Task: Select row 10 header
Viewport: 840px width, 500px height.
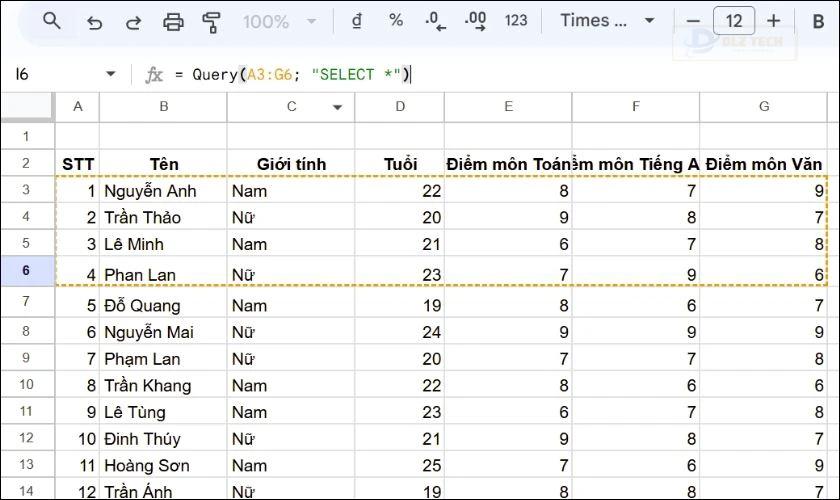Action: [26, 384]
